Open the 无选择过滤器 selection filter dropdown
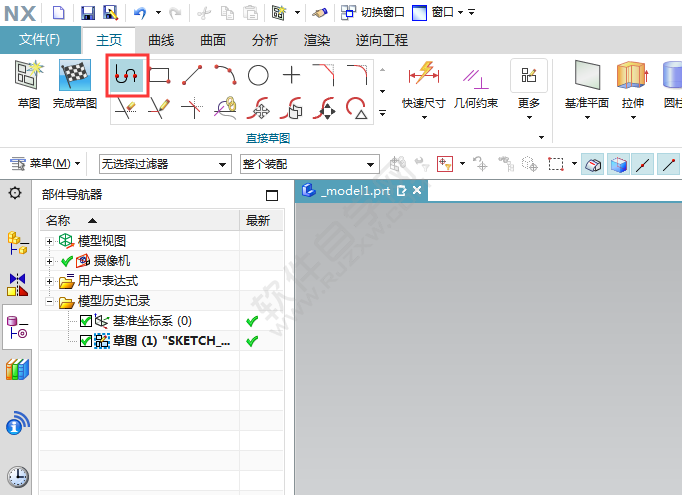The image size is (682, 495). [165, 164]
